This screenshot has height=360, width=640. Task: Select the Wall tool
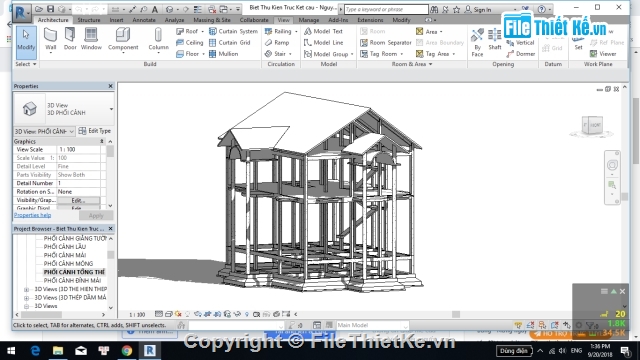pyautogui.click(x=51, y=40)
